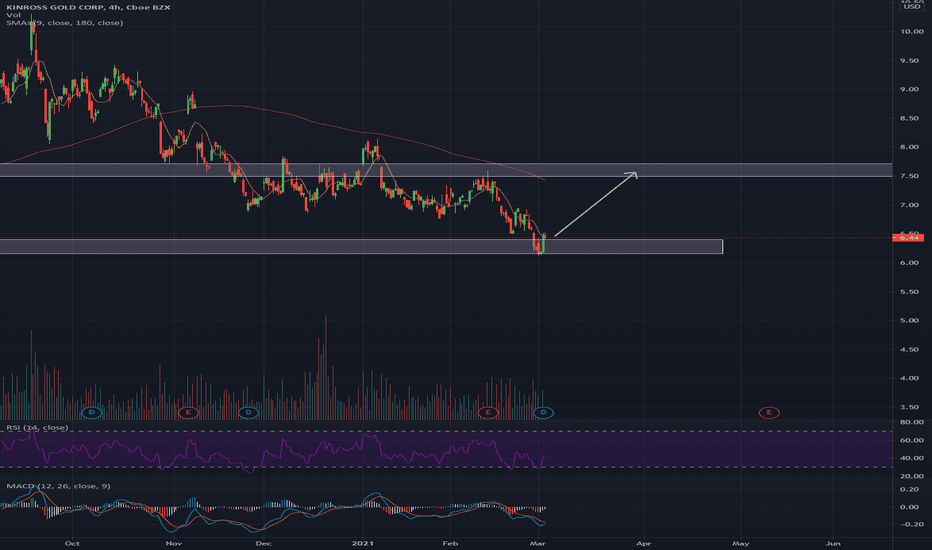Screen dimensions: 932x550
Task: Click the 0.20 MACD scale label
Action: (x=911, y=489)
